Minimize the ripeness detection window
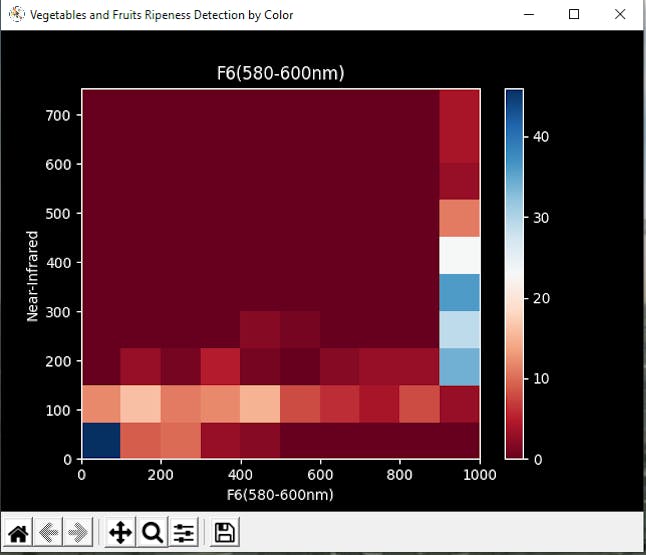Screen dimensions: 646x555 pos(529,14)
